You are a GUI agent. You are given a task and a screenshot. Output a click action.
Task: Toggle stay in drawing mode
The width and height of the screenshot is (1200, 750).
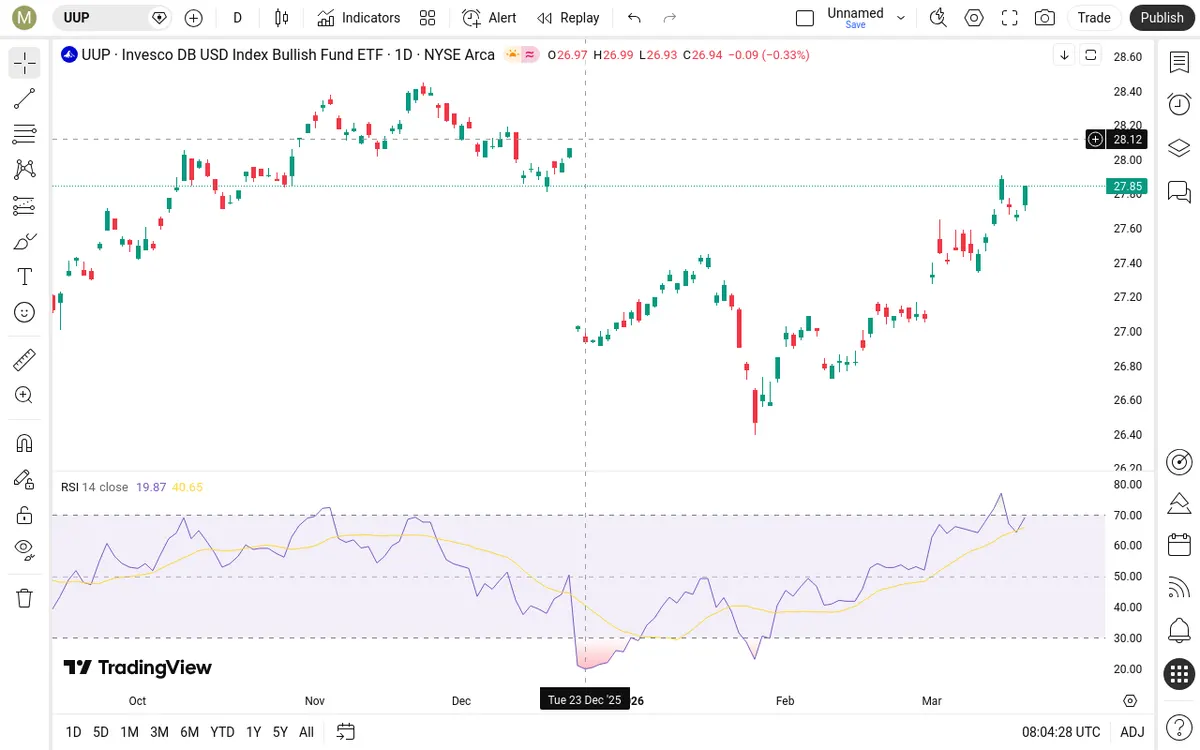tap(25, 479)
